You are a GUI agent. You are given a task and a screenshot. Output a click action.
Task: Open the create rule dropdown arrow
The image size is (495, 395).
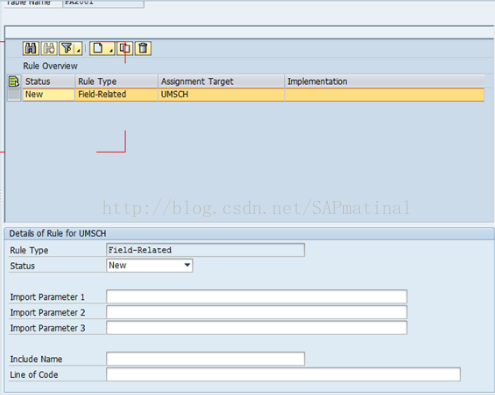[111, 50]
